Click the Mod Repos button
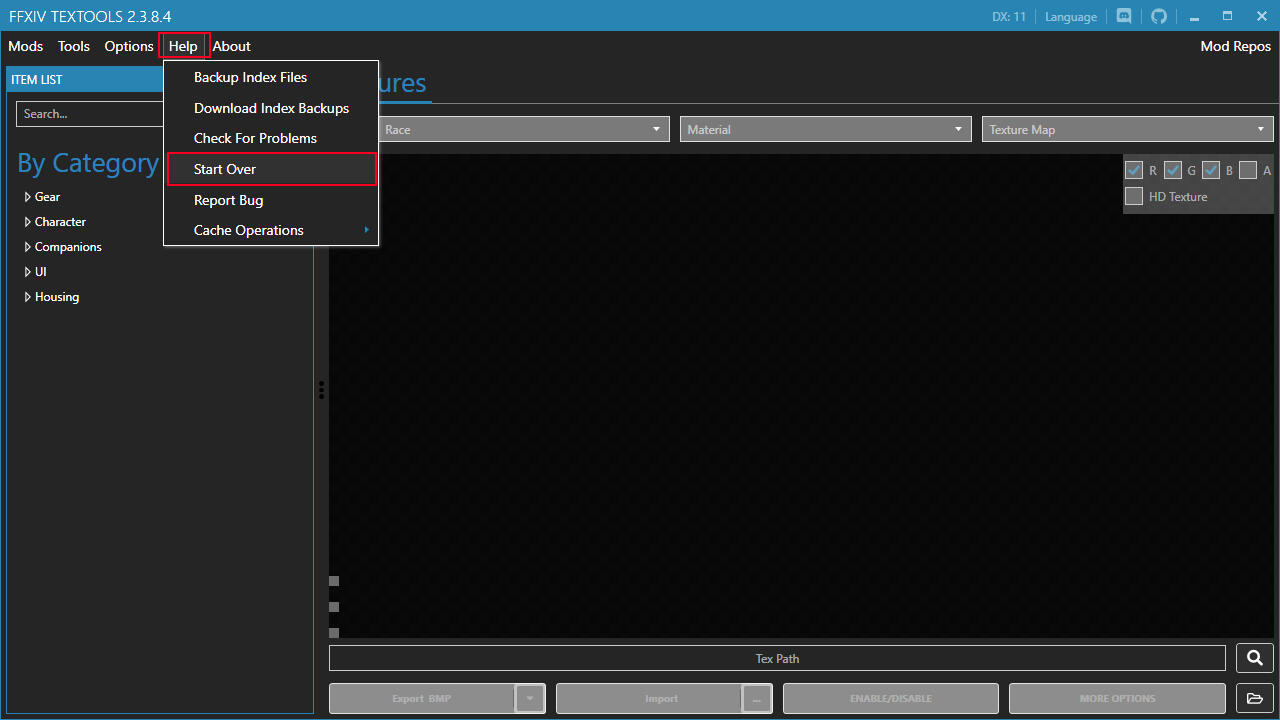Image resolution: width=1280 pixels, height=720 pixels. coord(1235,46)
